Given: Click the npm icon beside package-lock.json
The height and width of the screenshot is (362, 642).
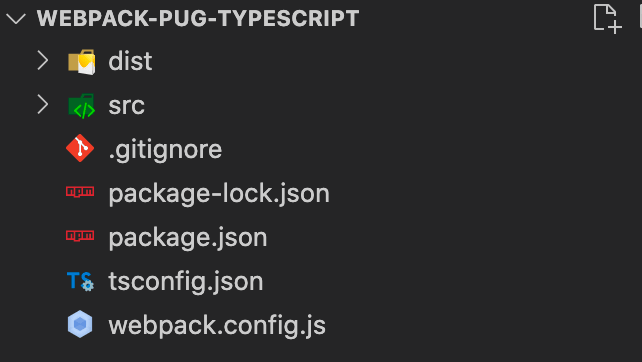Looking at the screenshot, I should (80, 192).
